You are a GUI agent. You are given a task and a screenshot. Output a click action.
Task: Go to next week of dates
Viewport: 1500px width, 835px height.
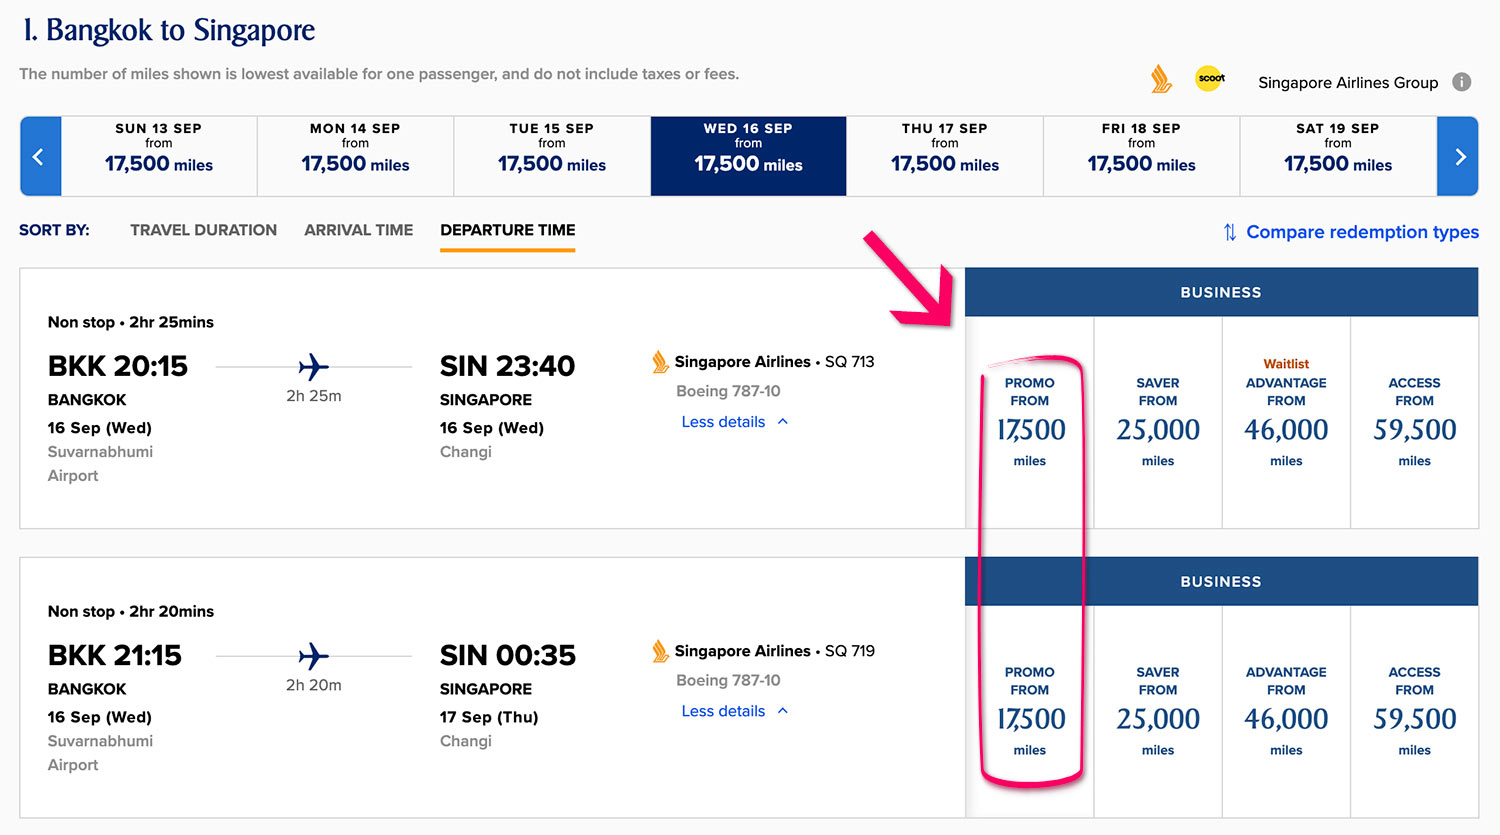[1458, 156]
